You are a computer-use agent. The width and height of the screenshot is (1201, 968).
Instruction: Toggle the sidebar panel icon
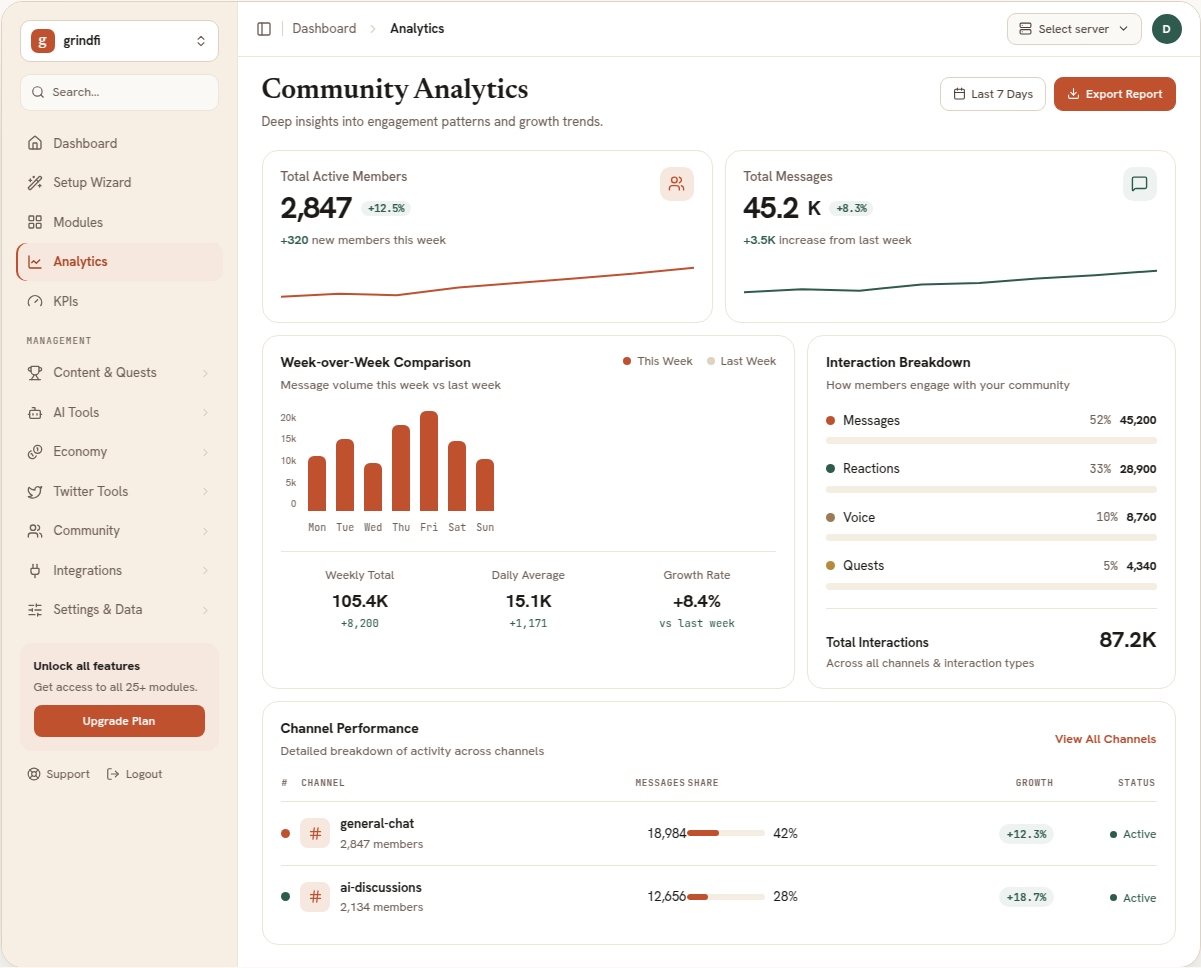[264, 29]
